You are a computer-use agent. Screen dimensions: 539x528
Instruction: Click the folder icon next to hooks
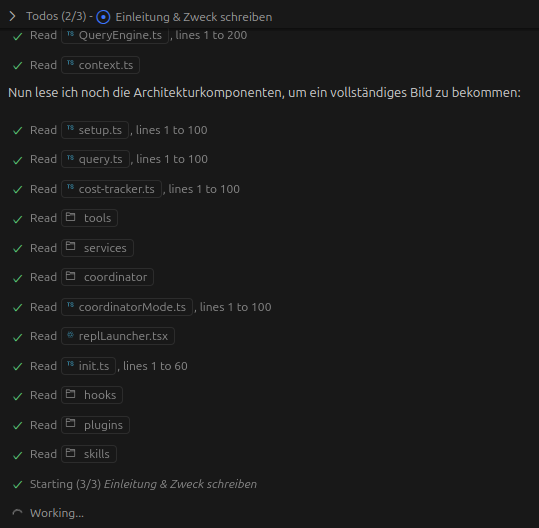click(70, 393)
